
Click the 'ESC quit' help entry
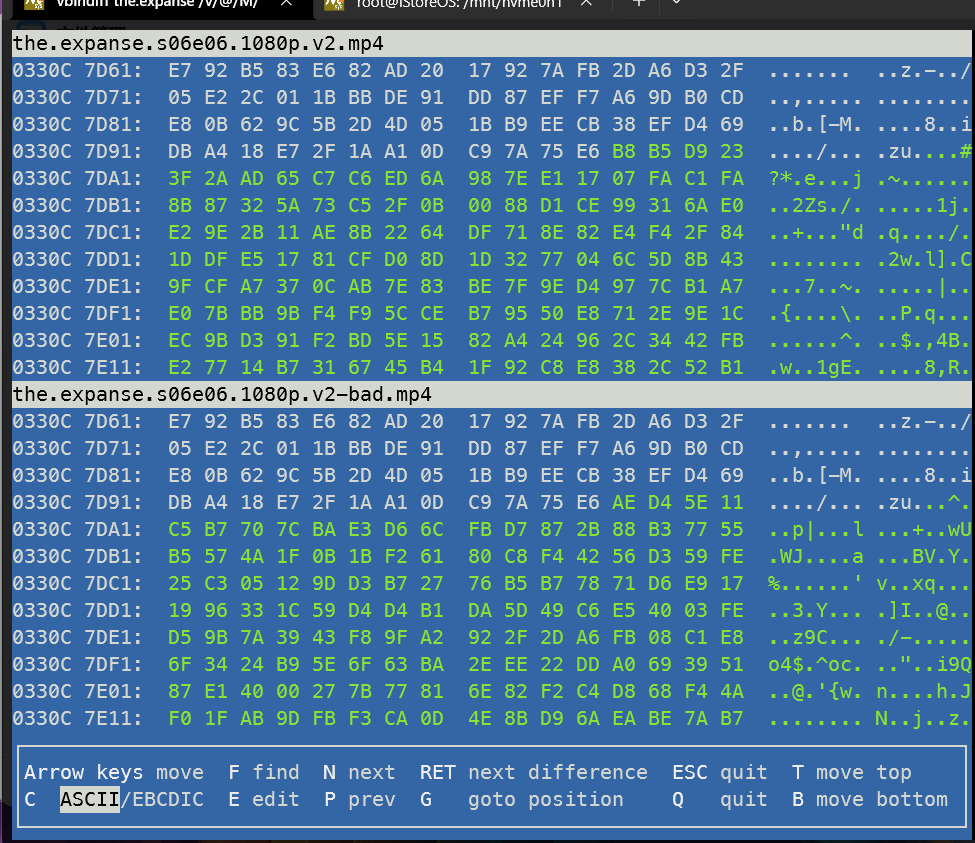719,772
